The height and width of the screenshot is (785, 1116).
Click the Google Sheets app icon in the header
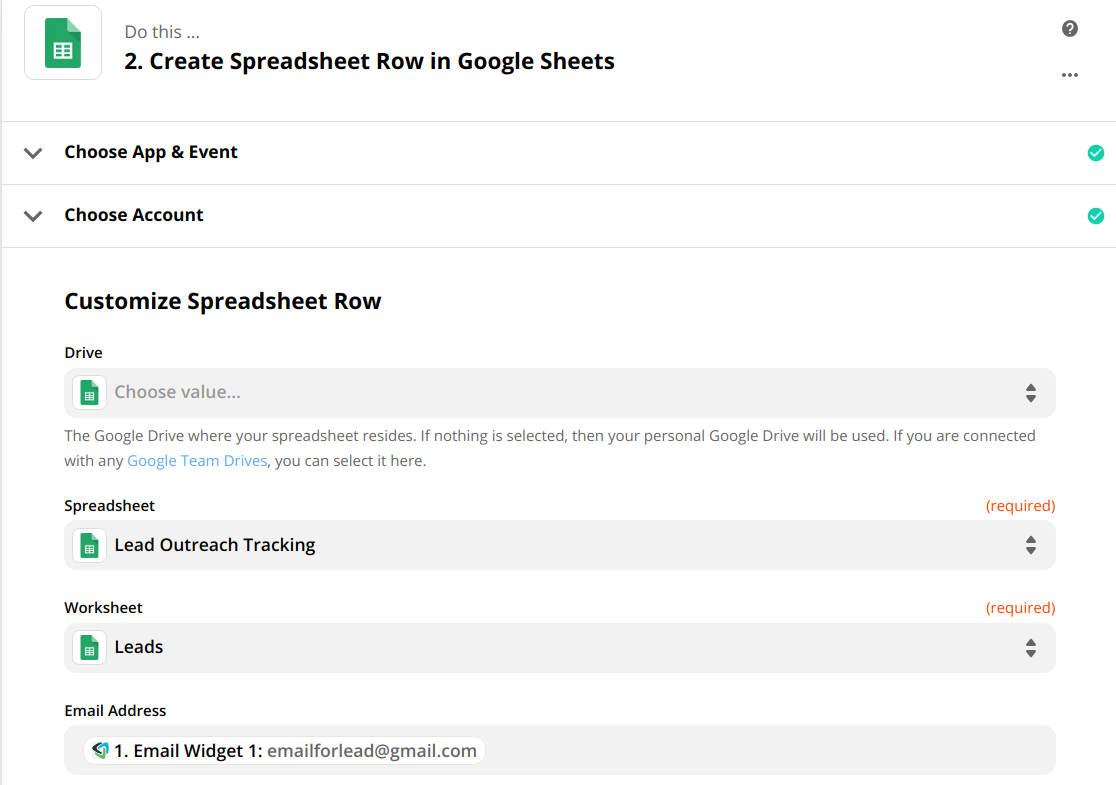[x=63, y=43]
